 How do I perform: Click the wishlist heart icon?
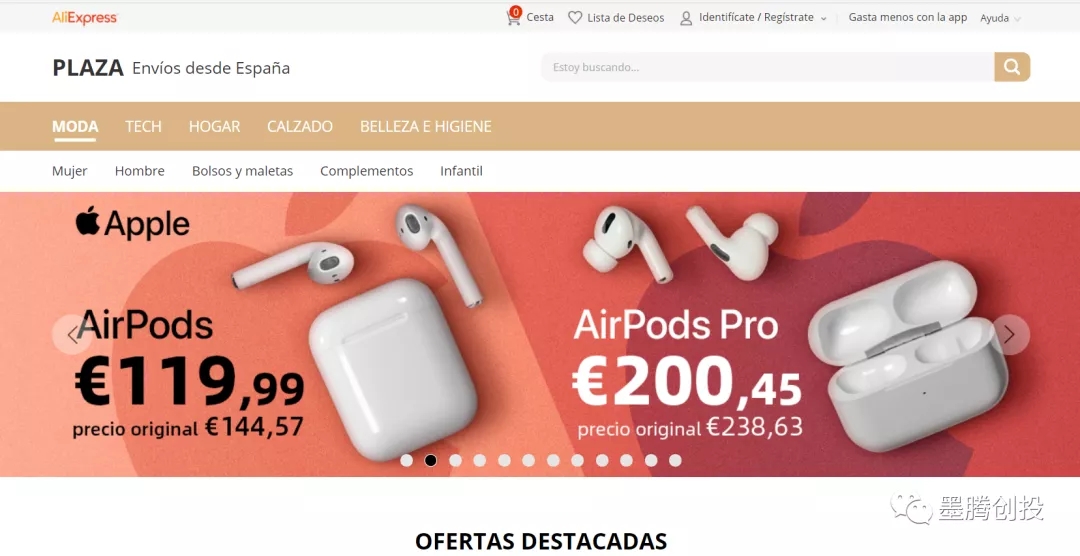tap(575, 18)
